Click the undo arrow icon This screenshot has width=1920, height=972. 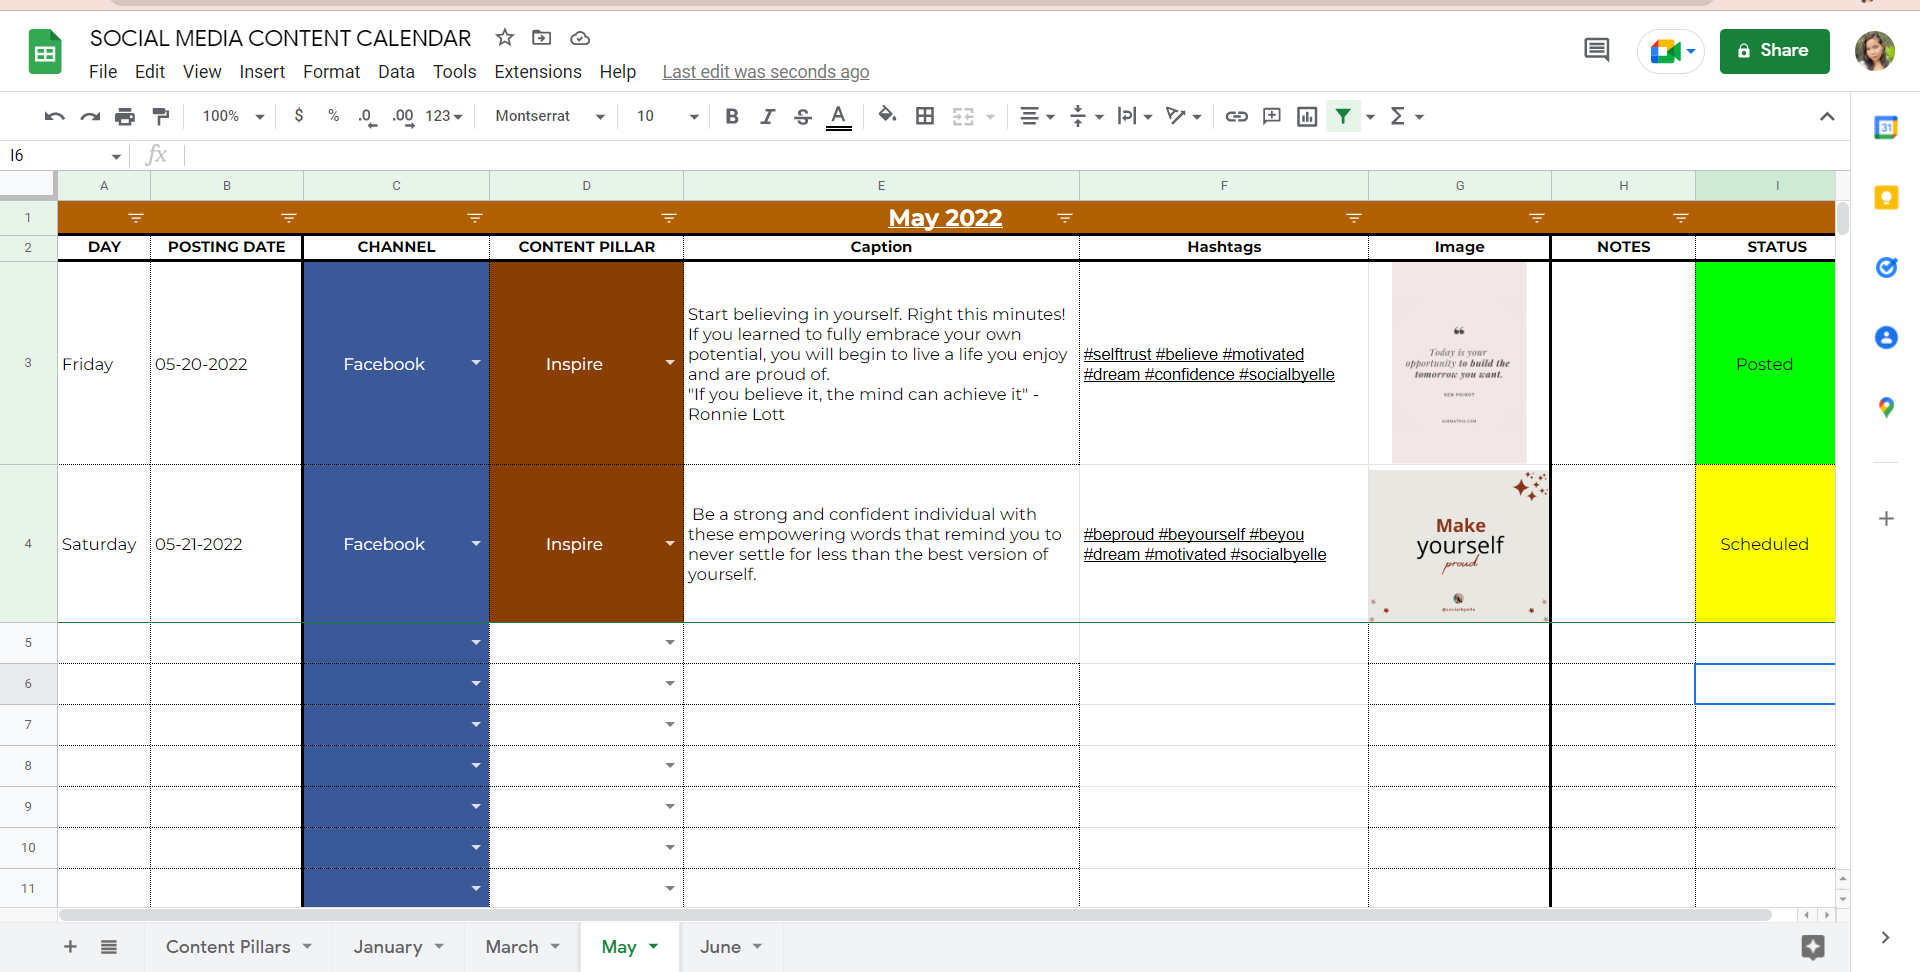pyautogui.click(x=54, y=117)
